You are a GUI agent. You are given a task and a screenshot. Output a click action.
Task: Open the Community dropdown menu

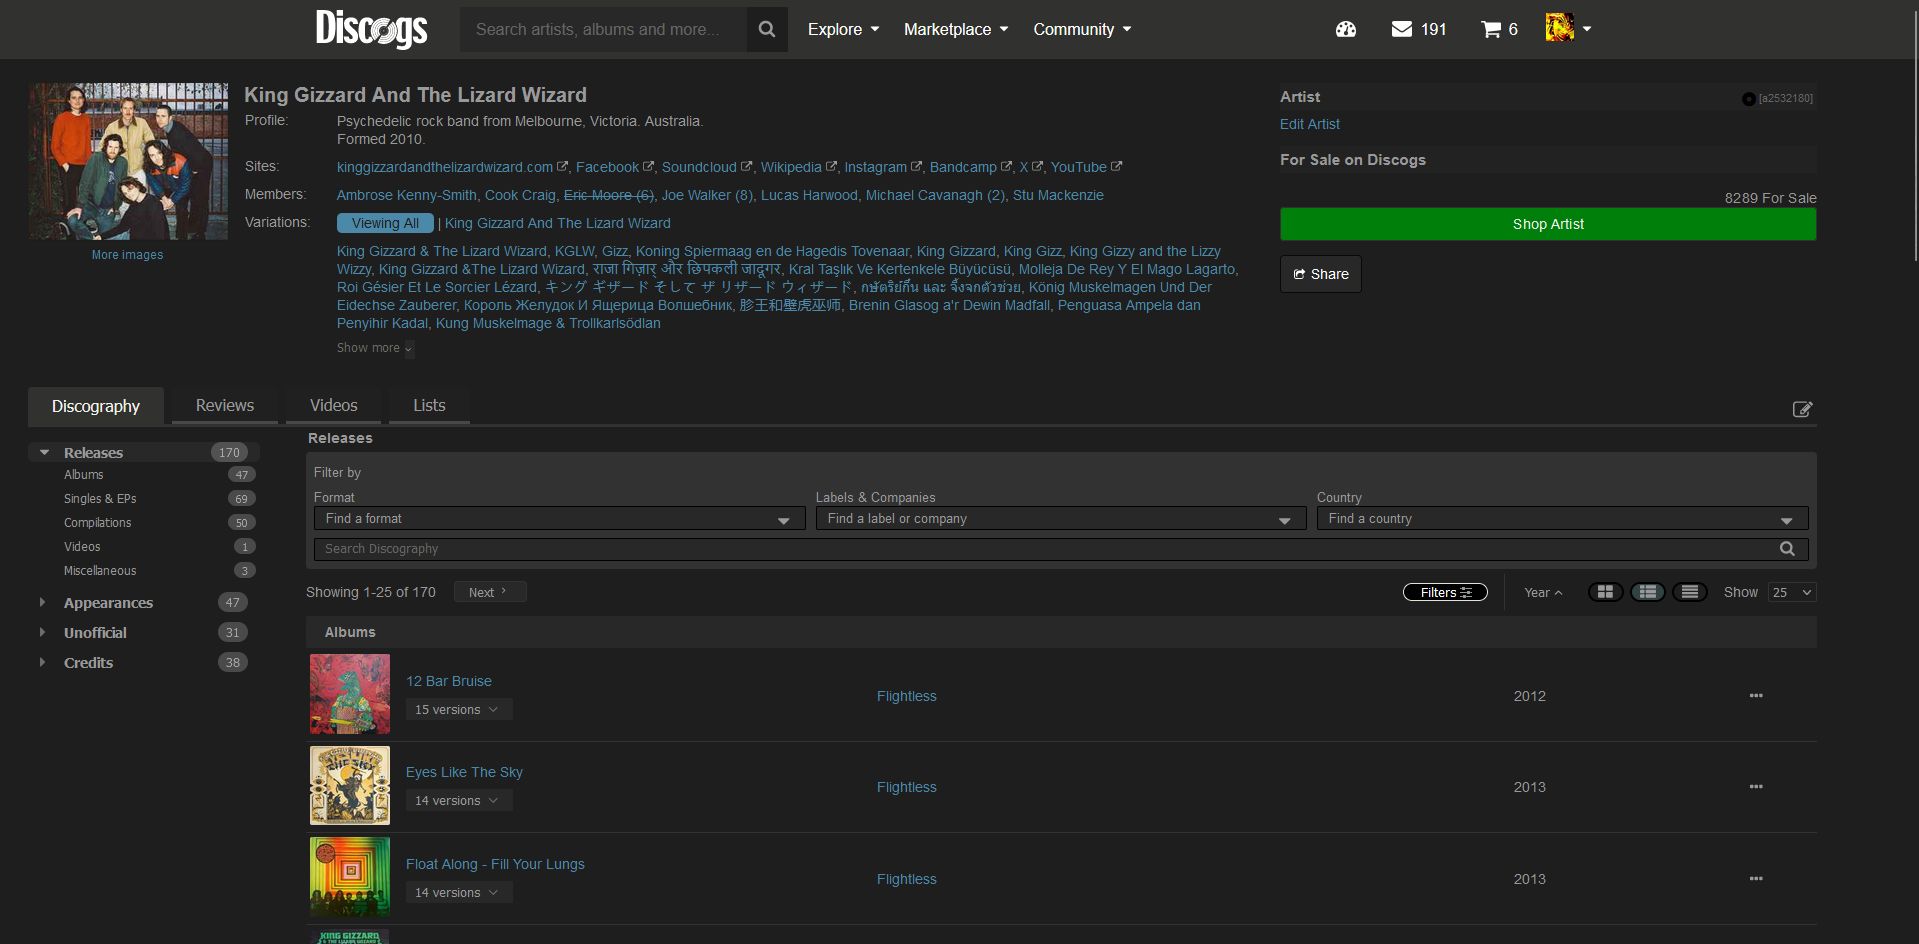[x=1082, y=29]
